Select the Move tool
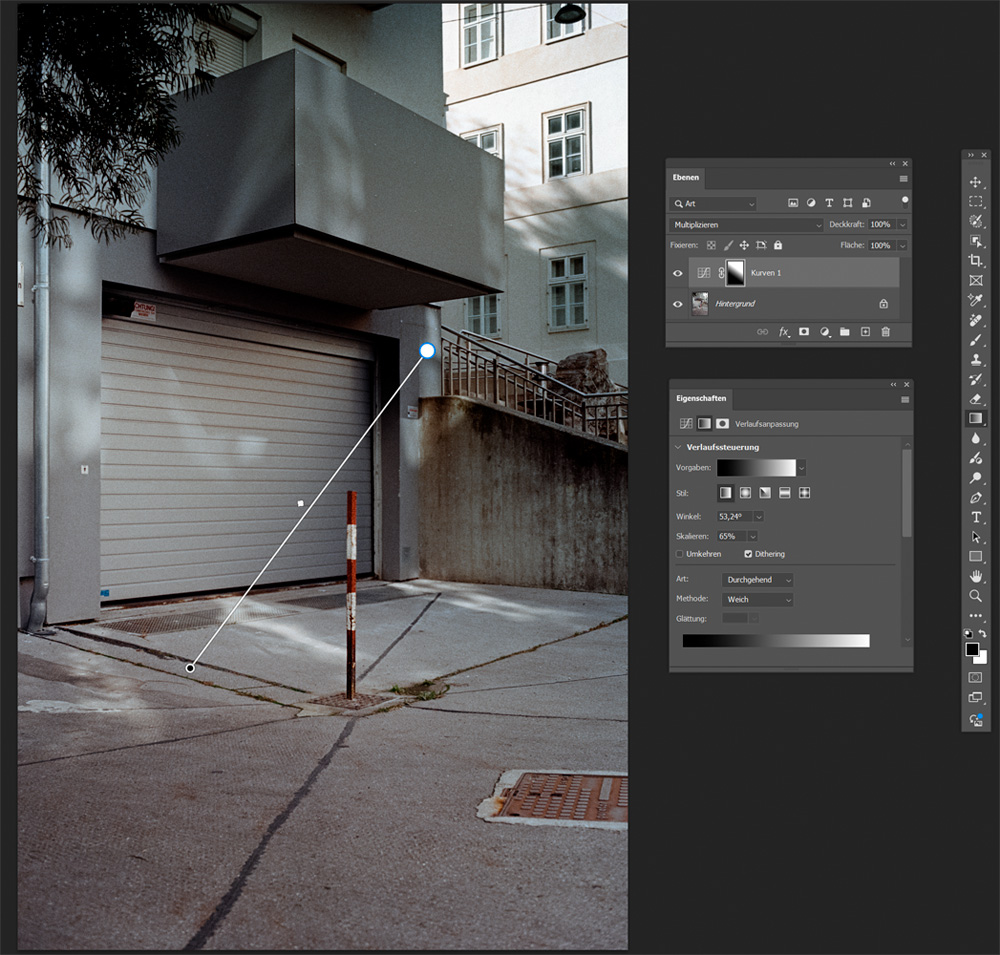Viewport: 1000px width, 955px height. [x=975, y=182]
